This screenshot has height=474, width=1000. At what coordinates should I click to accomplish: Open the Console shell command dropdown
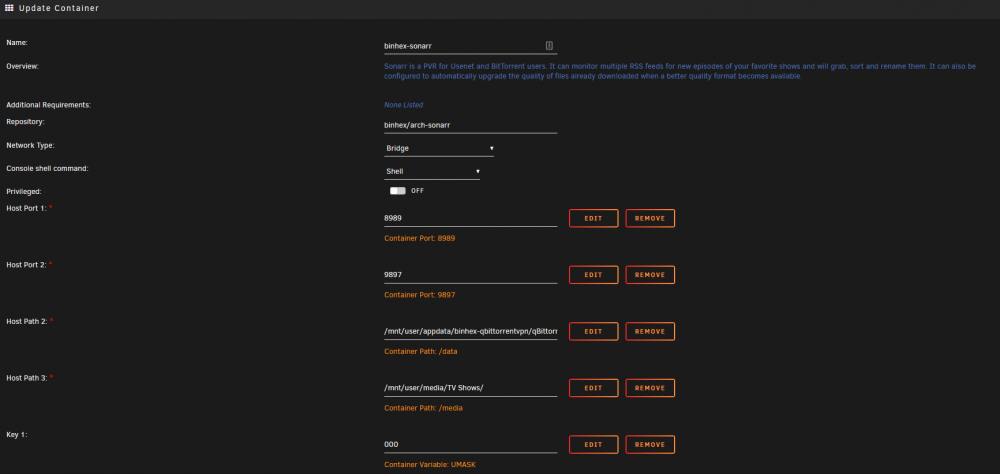coord(432,171)
